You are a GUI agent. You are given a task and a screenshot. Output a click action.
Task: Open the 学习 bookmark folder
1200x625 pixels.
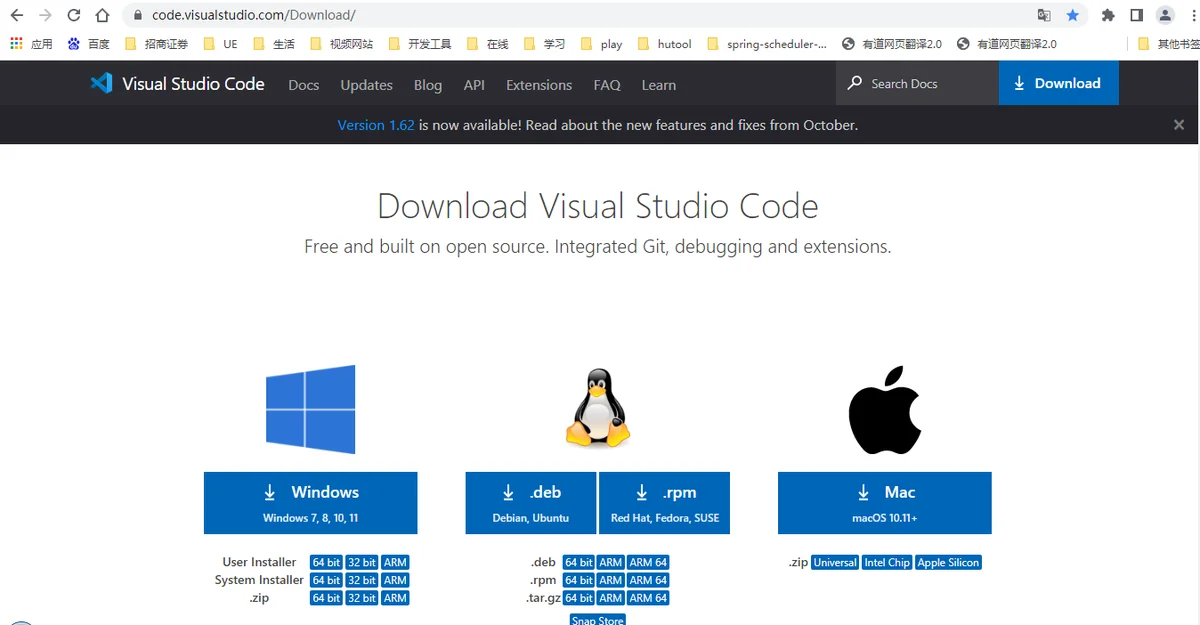tap(545, 44)
